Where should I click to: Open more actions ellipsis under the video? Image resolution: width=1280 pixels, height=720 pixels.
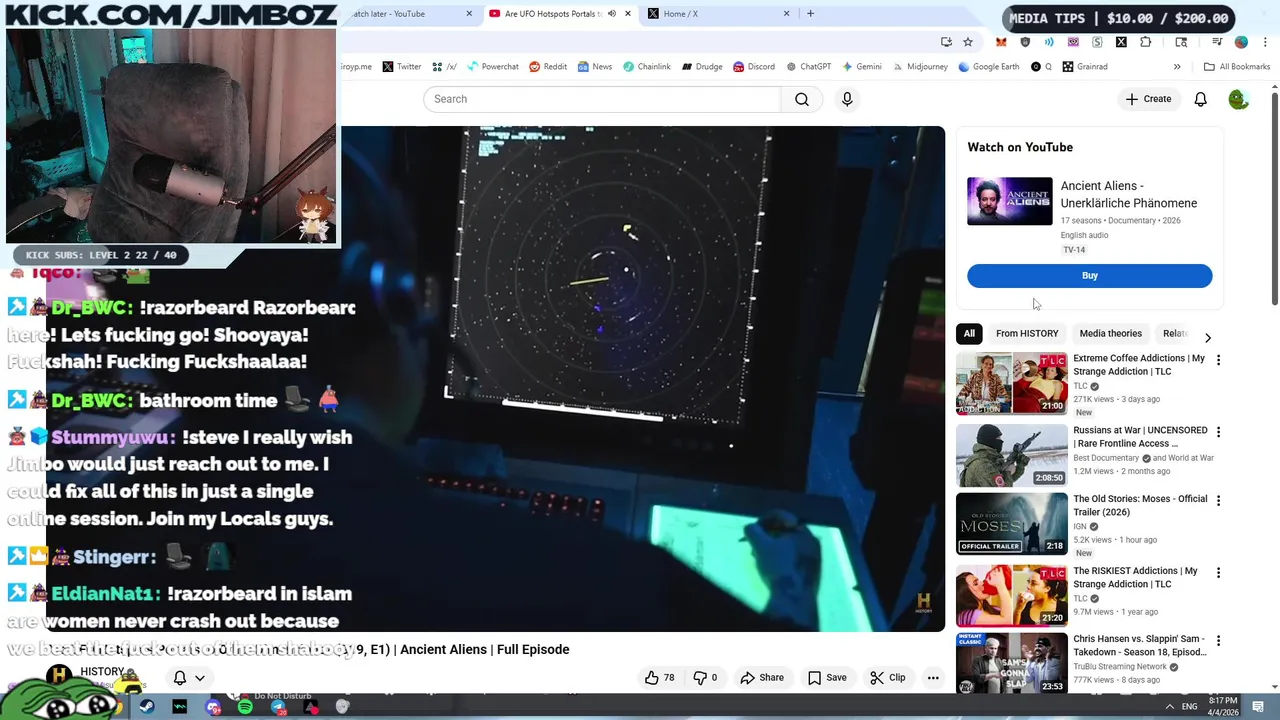click(933, 677)
